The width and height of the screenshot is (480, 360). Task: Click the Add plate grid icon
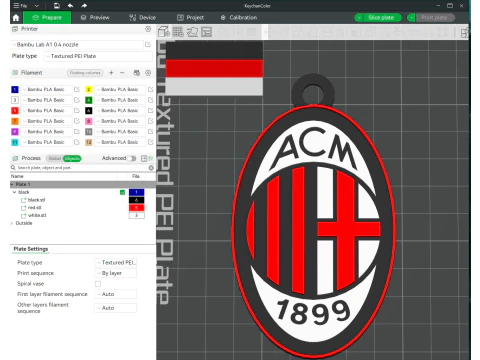pyautogui.click(x=178, y=32)
